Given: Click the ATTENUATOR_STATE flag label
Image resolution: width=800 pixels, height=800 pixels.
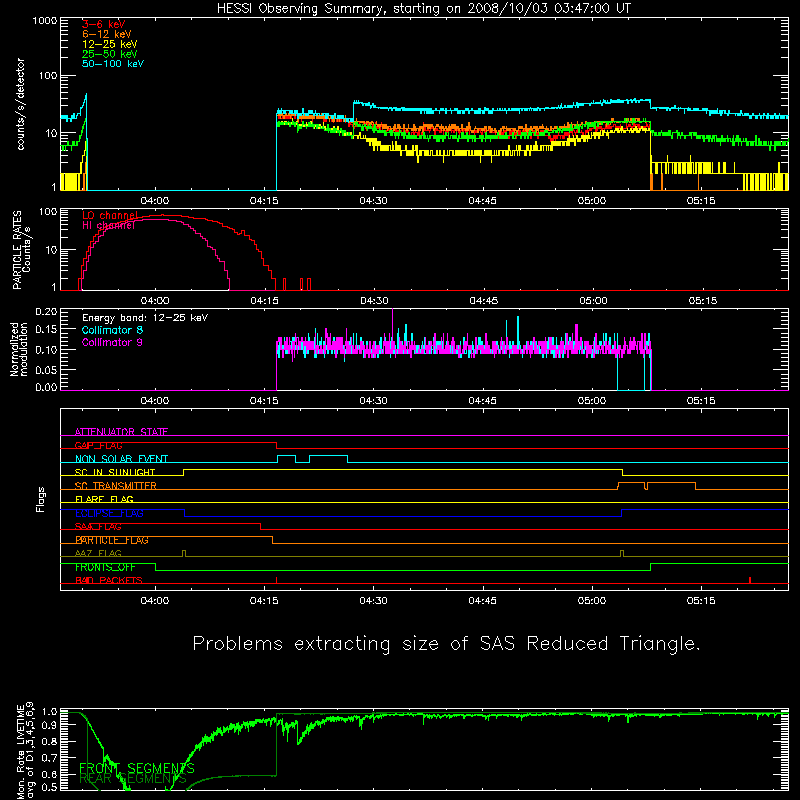Looking at the screenshot, I should pos(121,432).
